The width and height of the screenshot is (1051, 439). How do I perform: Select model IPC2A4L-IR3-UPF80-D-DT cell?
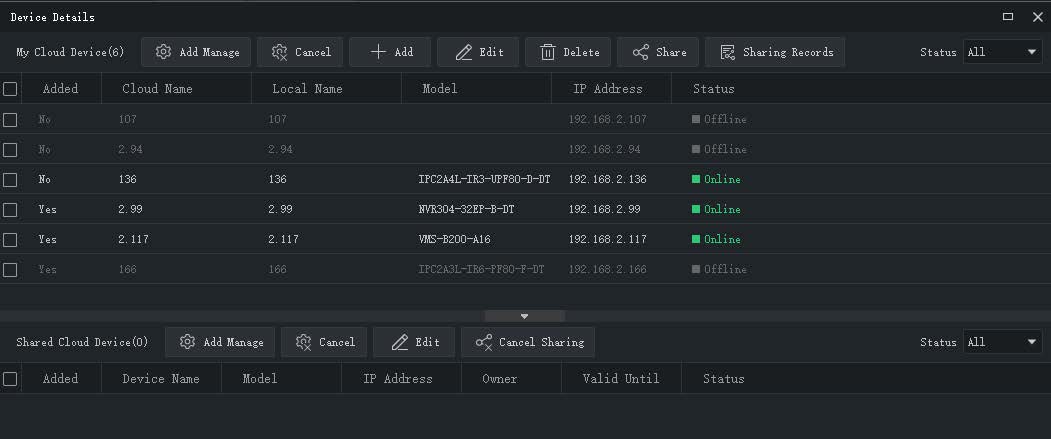click(x=485, y=180)
